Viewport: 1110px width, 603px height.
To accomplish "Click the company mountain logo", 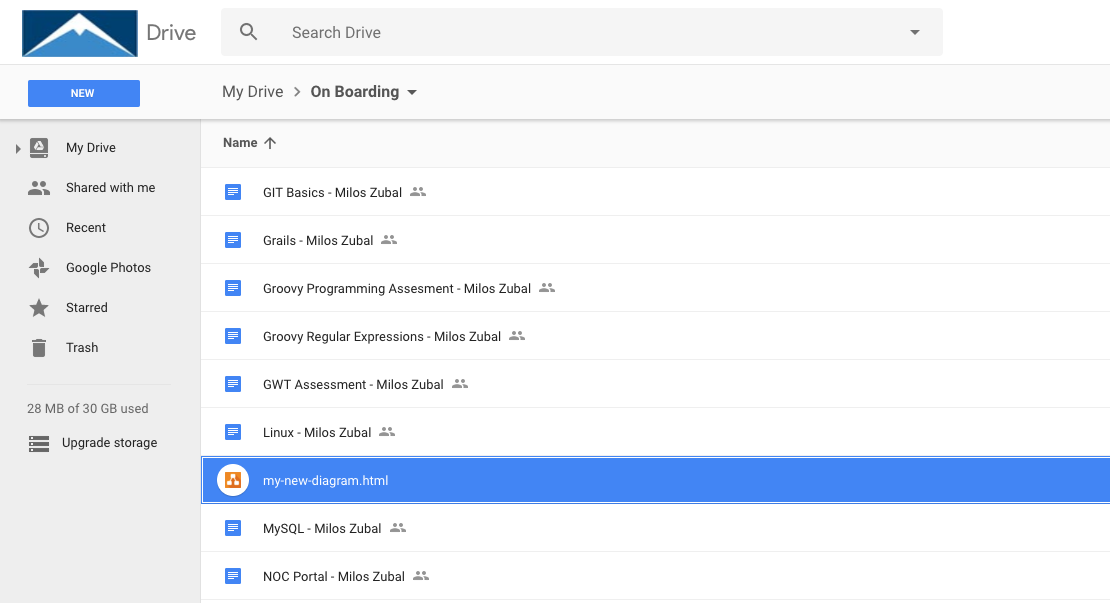I will pyautogui.click(x=80, y=33).
